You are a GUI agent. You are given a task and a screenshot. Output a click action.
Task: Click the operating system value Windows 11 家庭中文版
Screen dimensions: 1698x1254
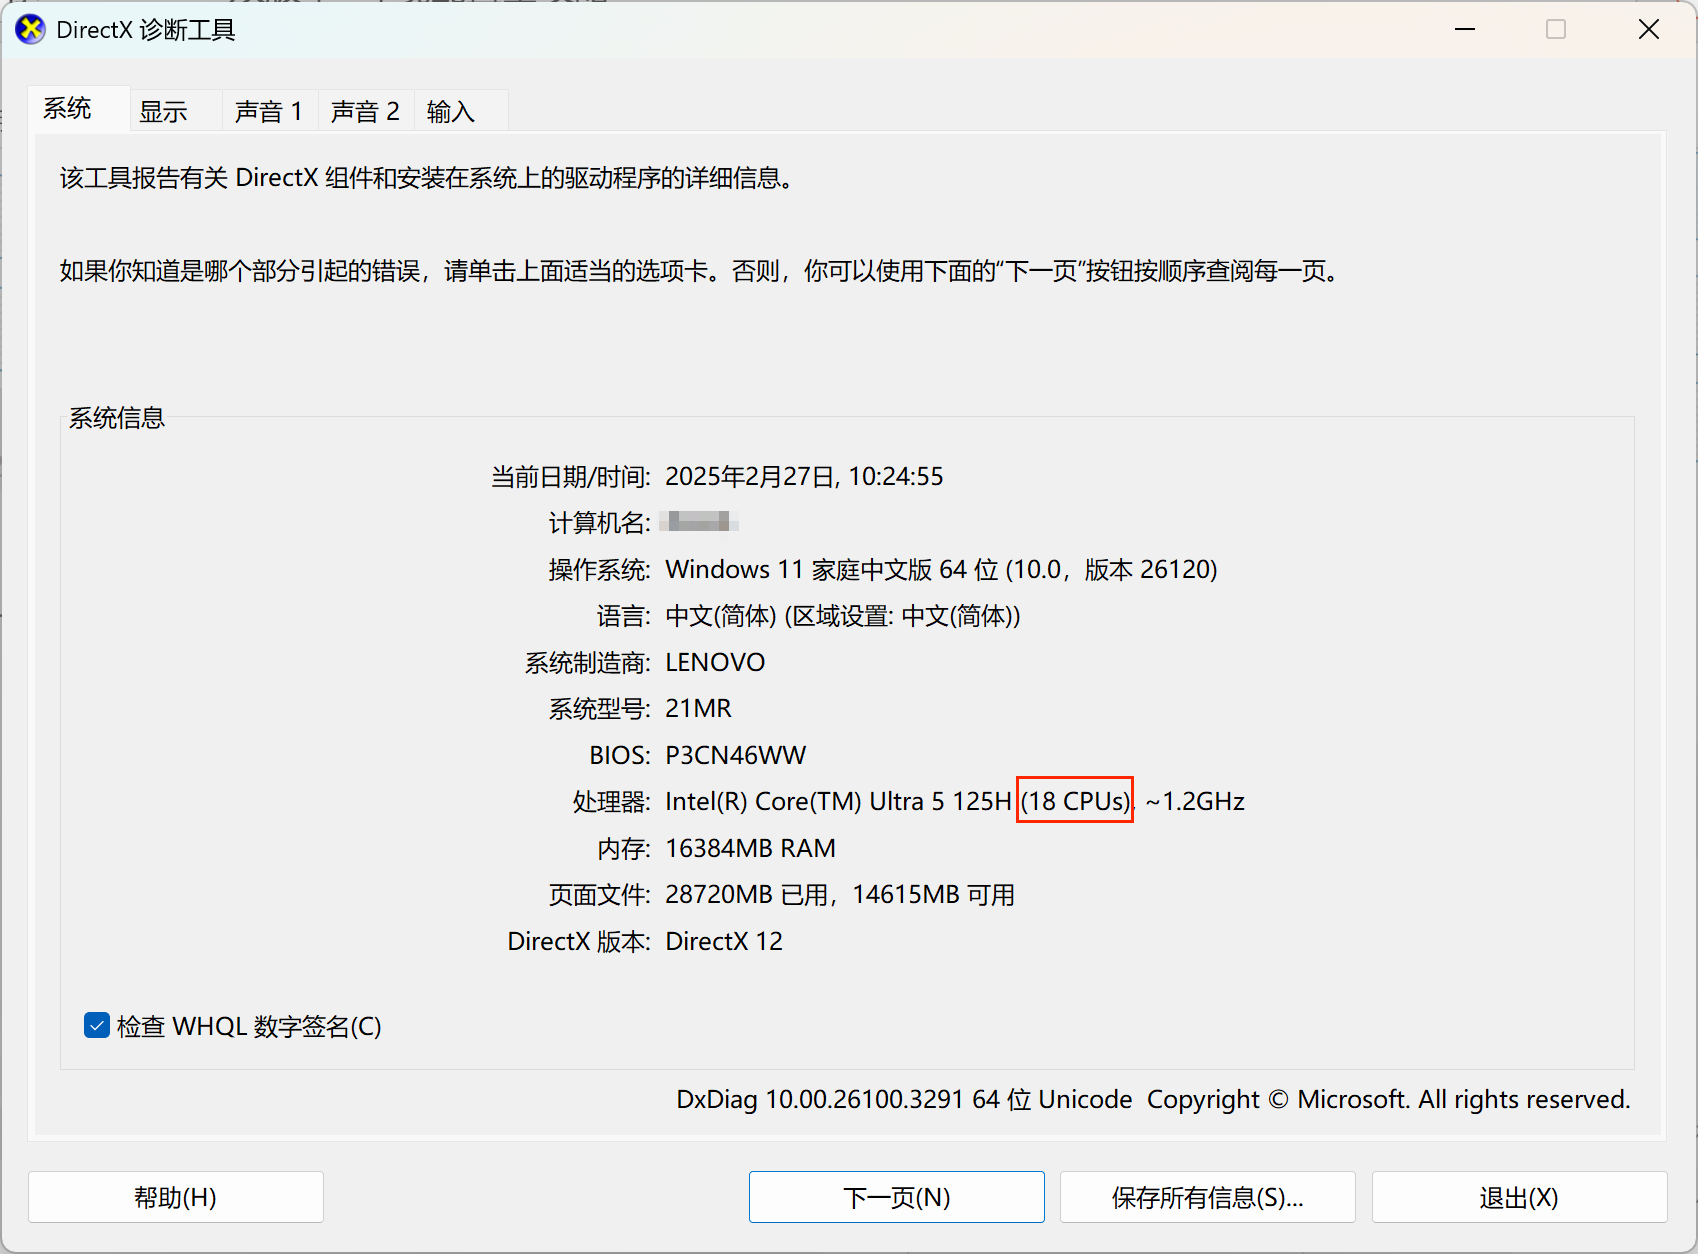coord(799,569)
